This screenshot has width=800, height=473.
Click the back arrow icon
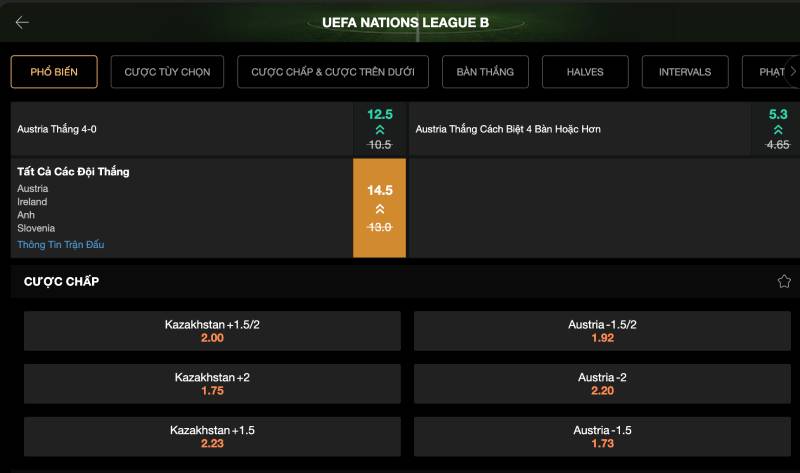tap(22, 22)
